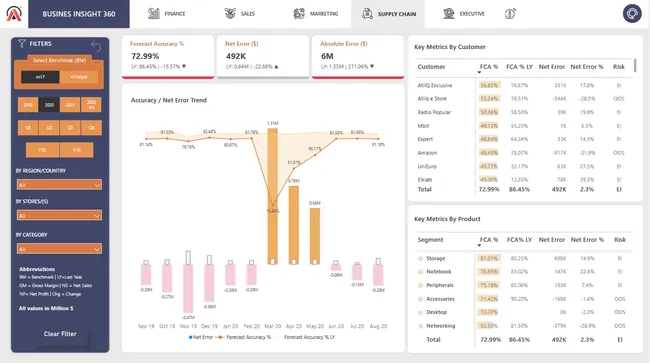Select fiscal year 2020
The width and height of the screenshot is (650, 363).
tap(49, 105)
